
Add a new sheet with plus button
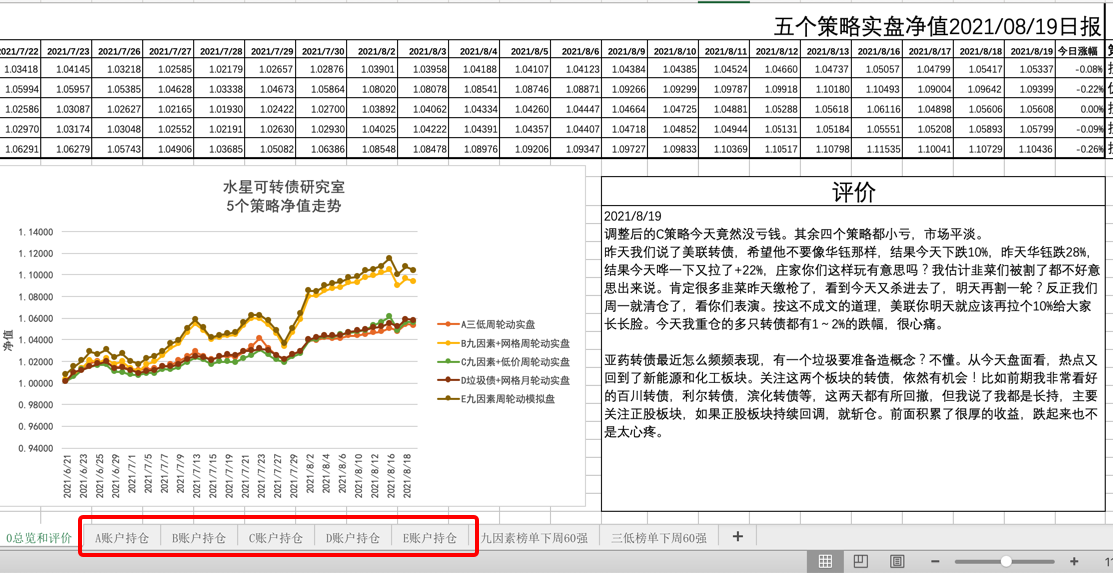pyautogui.click(x=738, y=537)
